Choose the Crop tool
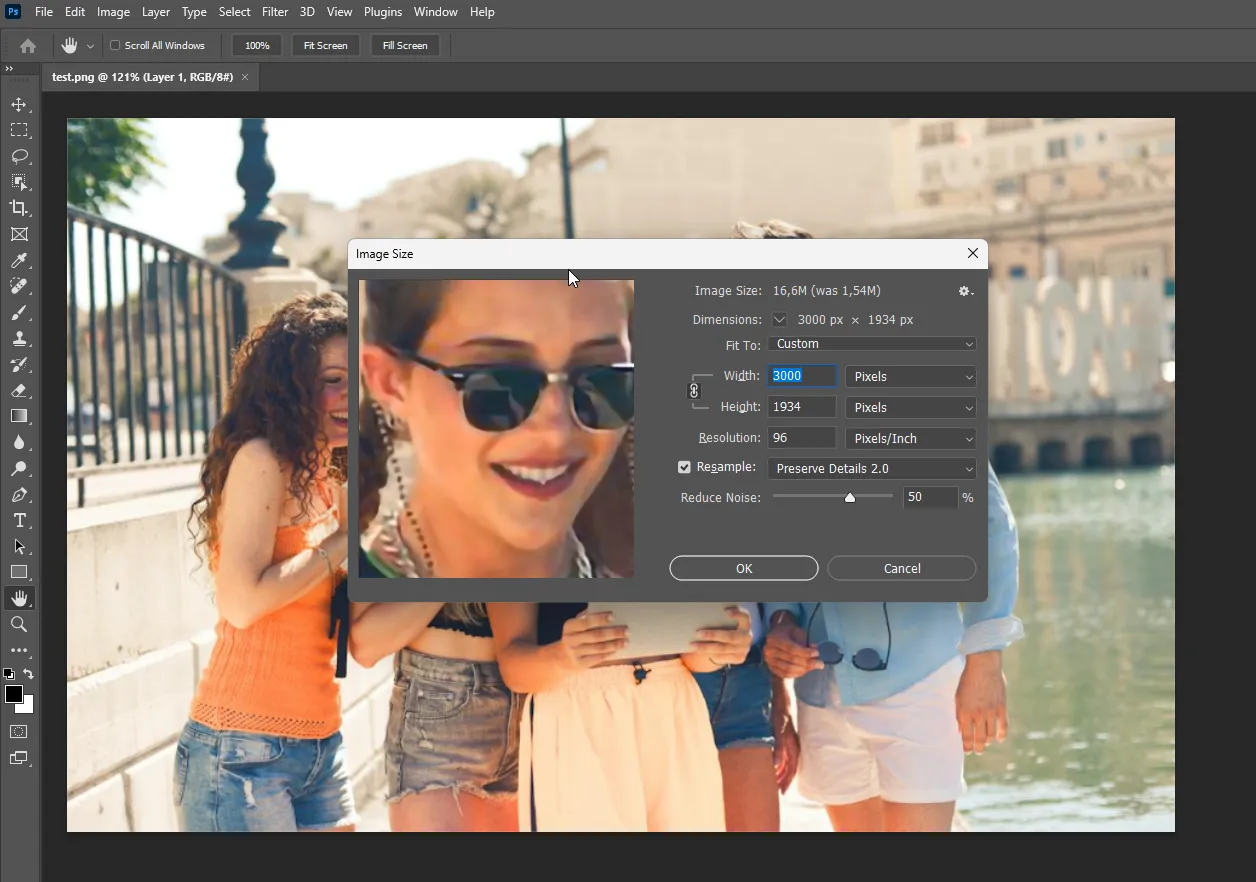The image size is (1256, 882). tap(20, 208)
